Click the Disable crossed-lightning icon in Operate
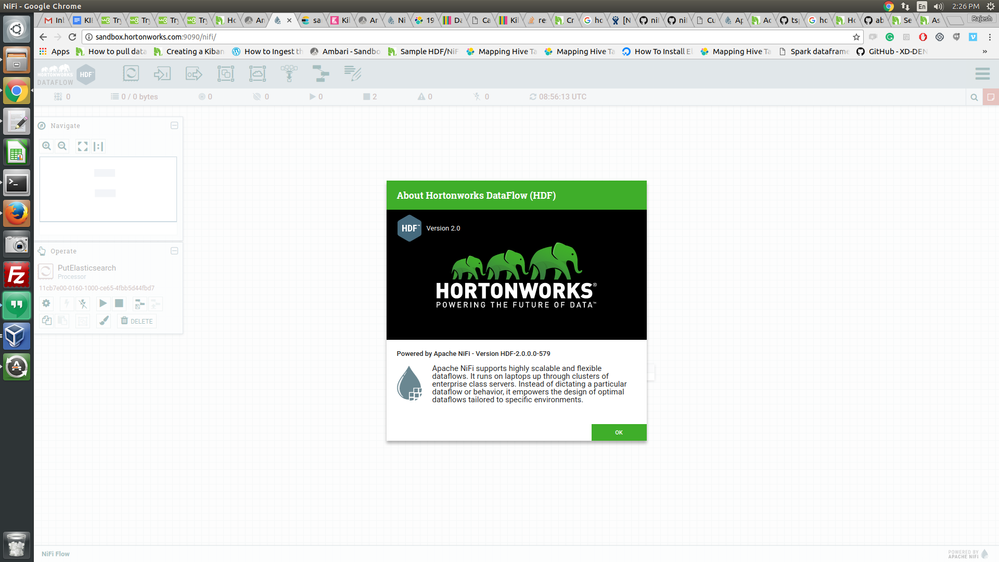 point(83,303)
